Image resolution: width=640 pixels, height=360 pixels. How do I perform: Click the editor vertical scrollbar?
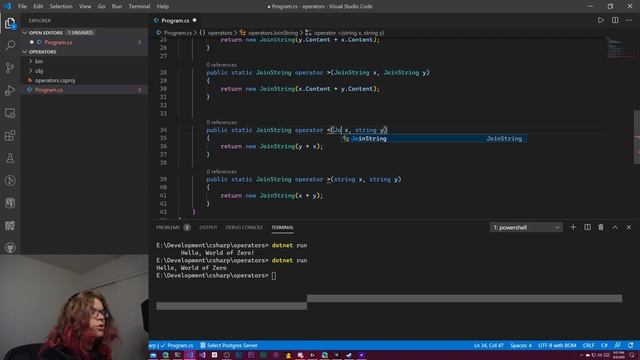coord(637,137)
